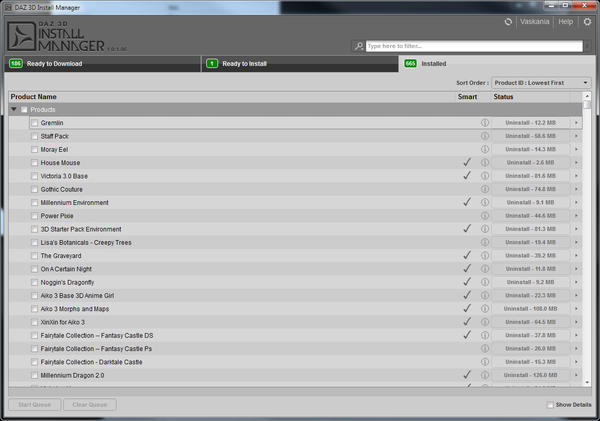Open info icon for Lisa's Botanicals Creepy Trees
The image size is (600, 421).
pyautogui.click(x=485, y=242)
